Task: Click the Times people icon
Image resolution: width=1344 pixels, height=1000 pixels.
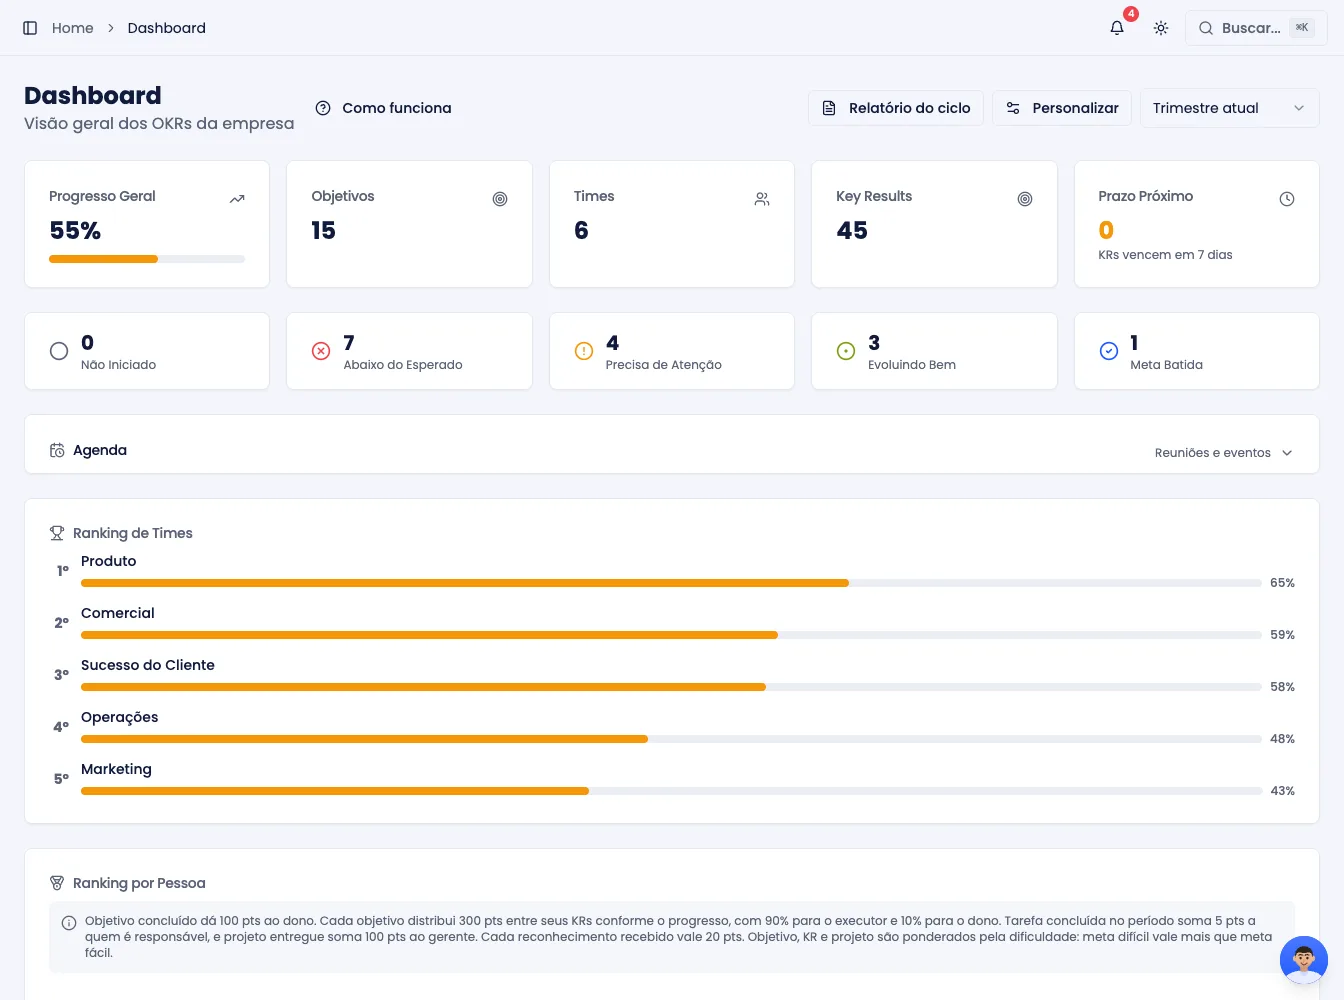Action: coord(762,199)
